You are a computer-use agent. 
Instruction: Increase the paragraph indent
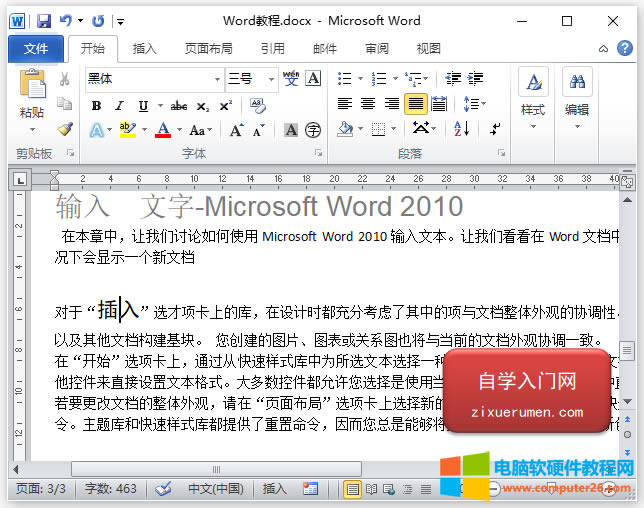click(x=475, y=78)
